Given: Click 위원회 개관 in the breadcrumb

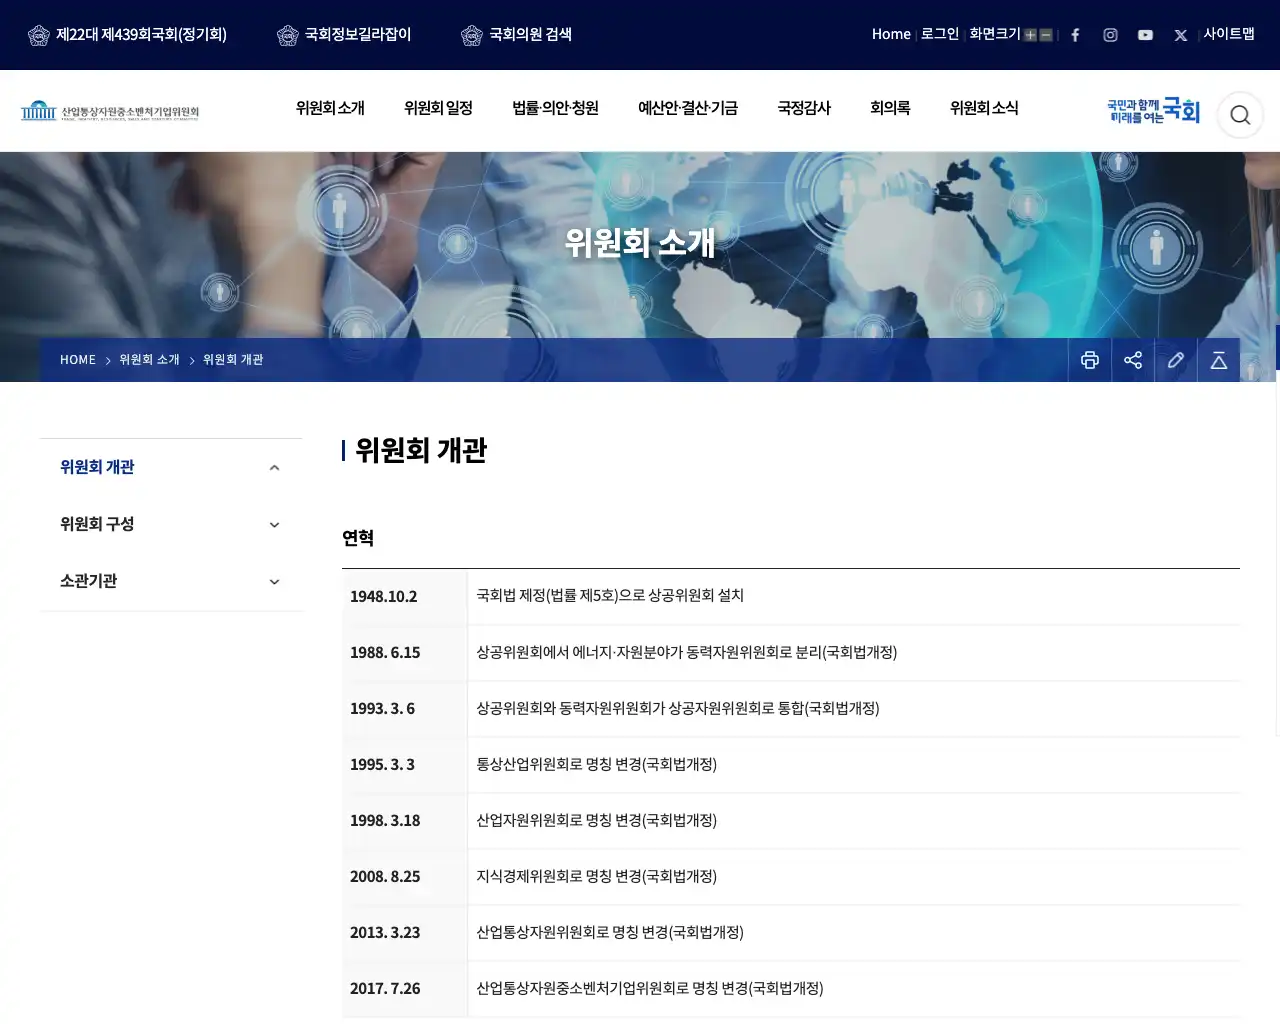Looking at the screenshot, I should [233, 360].
